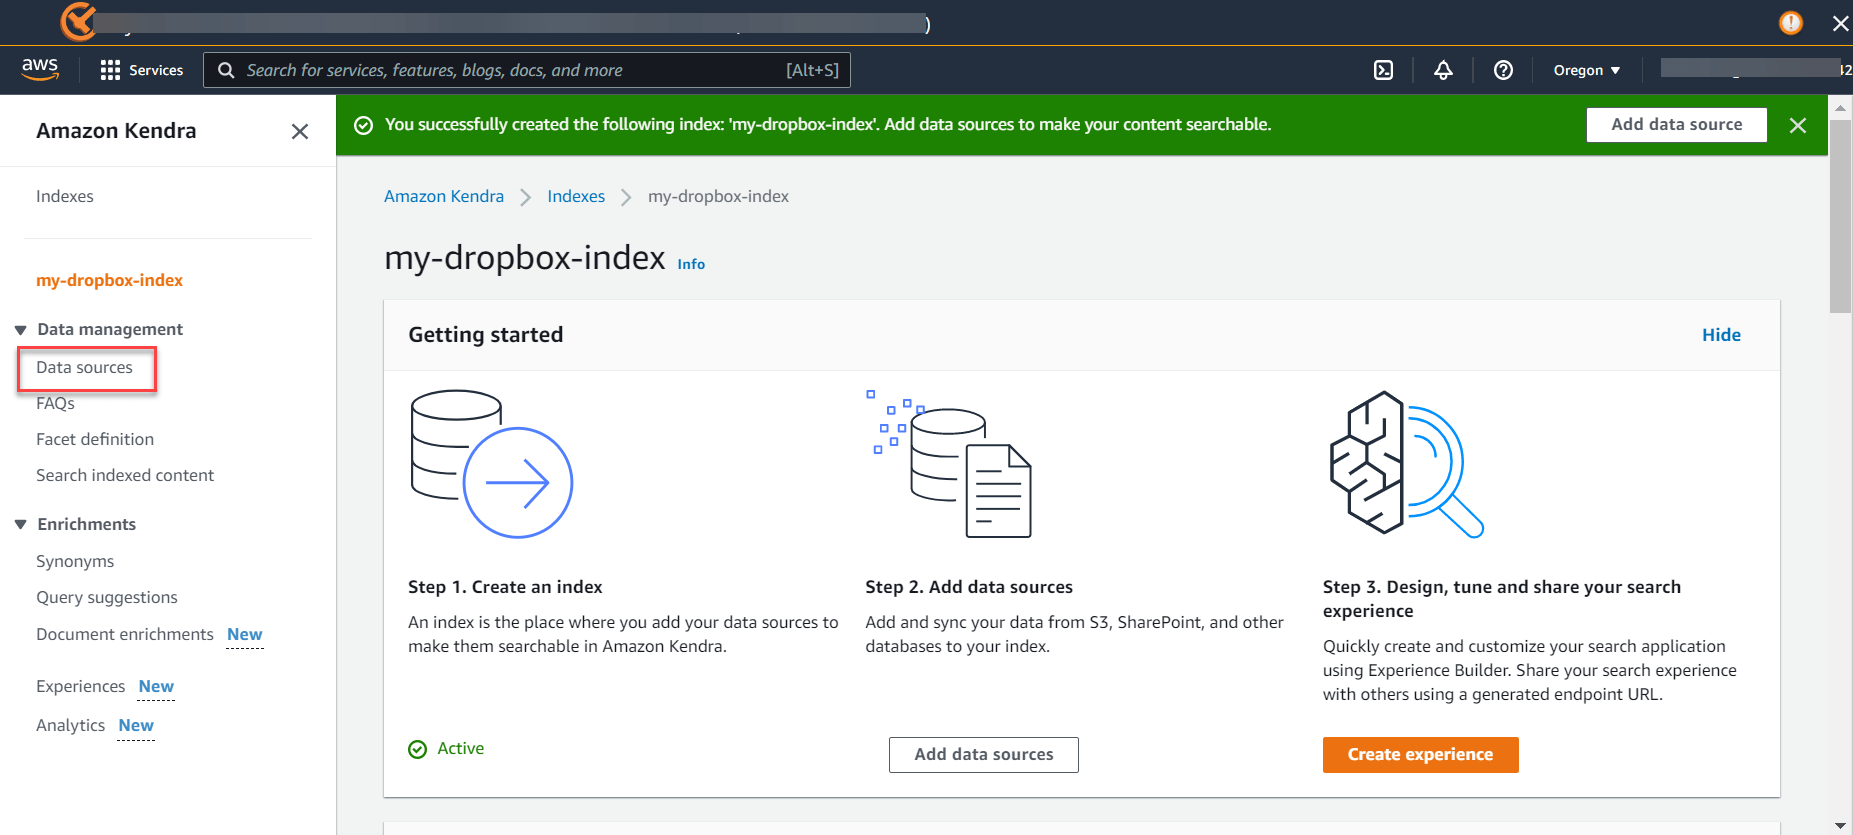The width and height of the screenshot is (1853, 835).
Task: Click Amazon Kendra breadcrumb link
Action: (x=444, y=197)
